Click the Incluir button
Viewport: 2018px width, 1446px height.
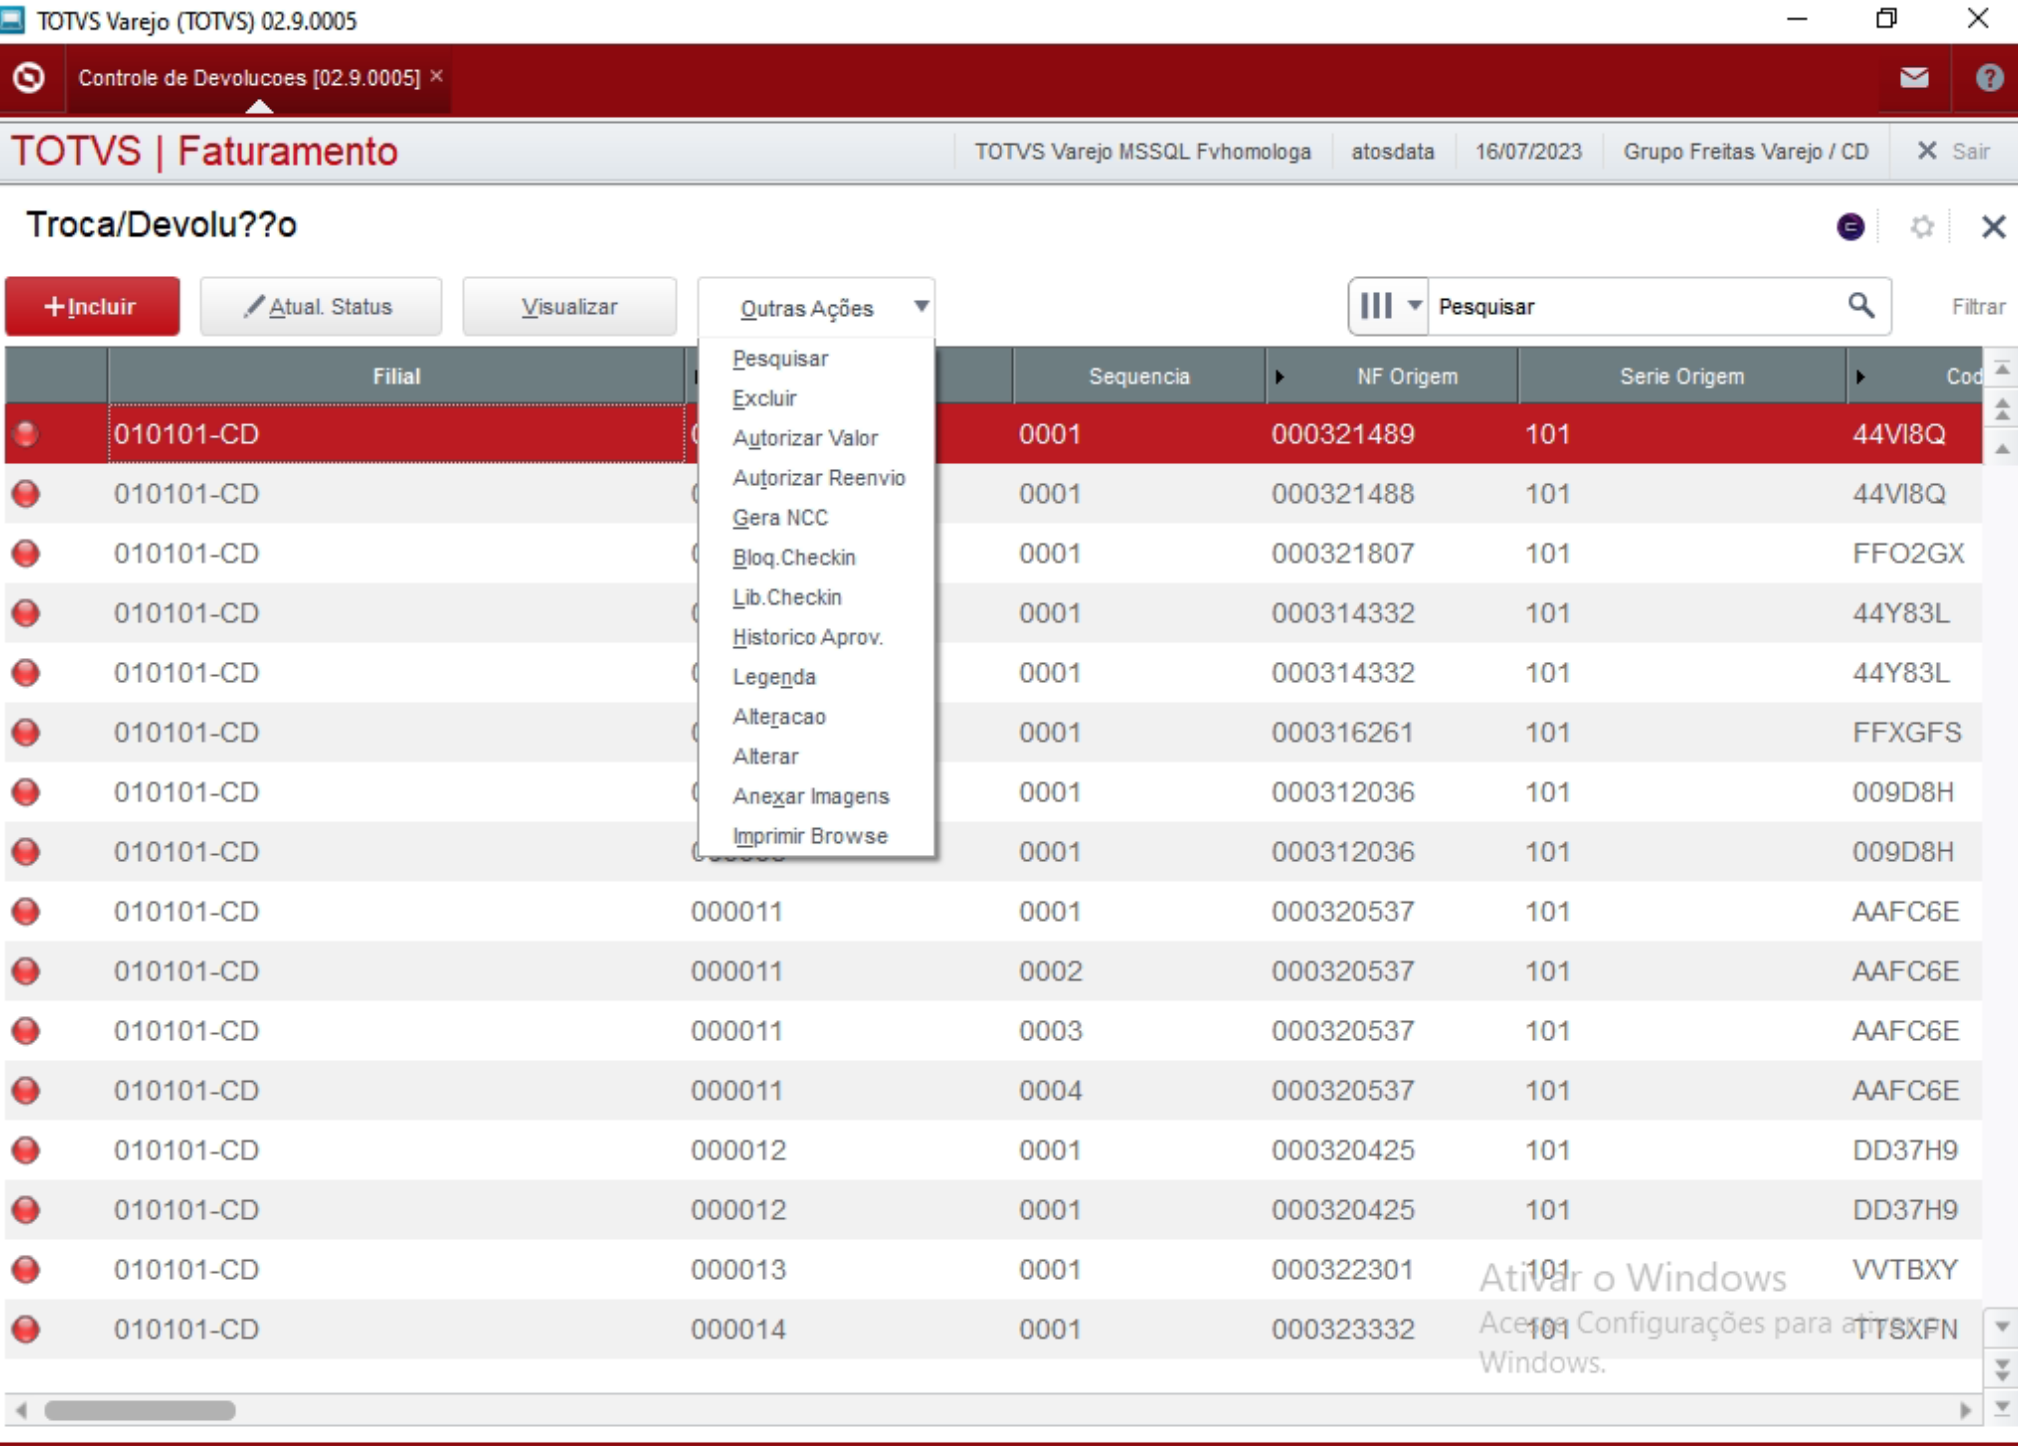coord(92,306)
